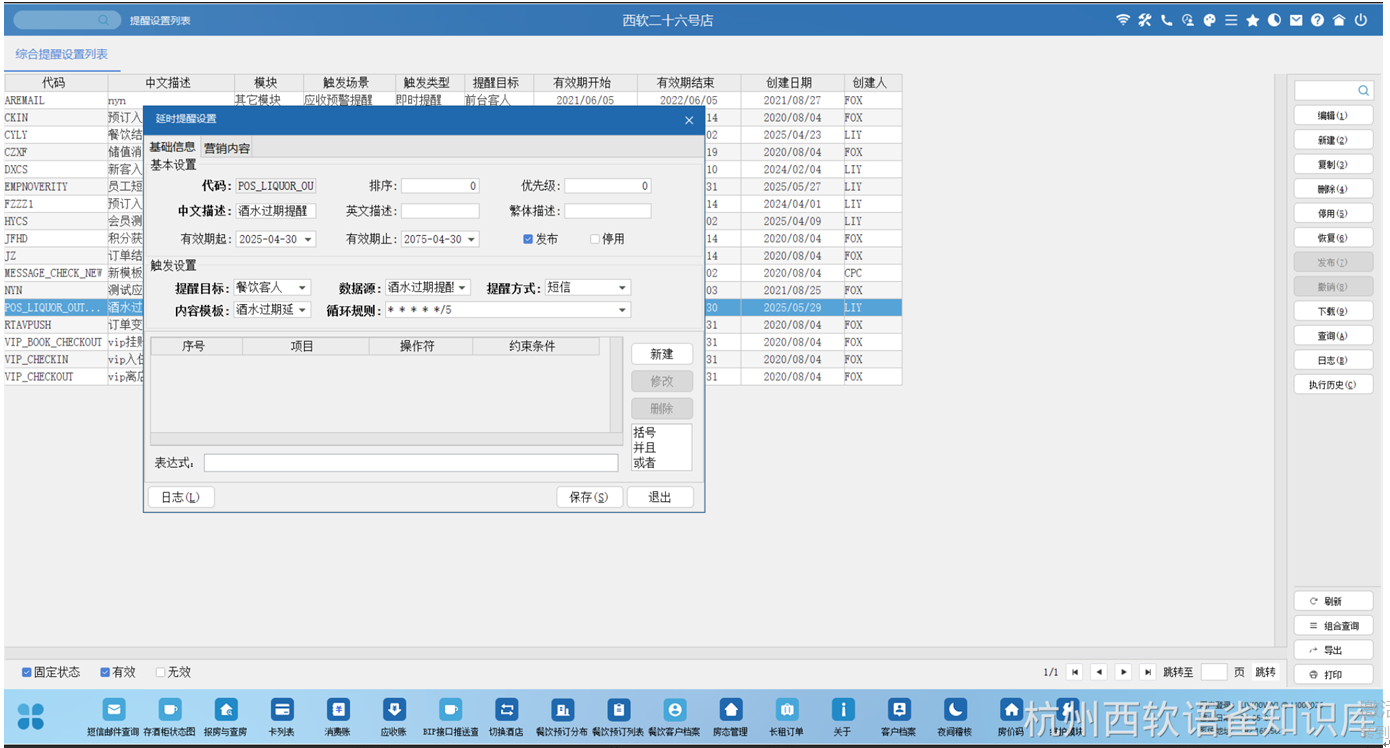Toggle the 固定状态 checkbox
The height and width of the screenshot is (748, 1390).
tap(27, 673)
